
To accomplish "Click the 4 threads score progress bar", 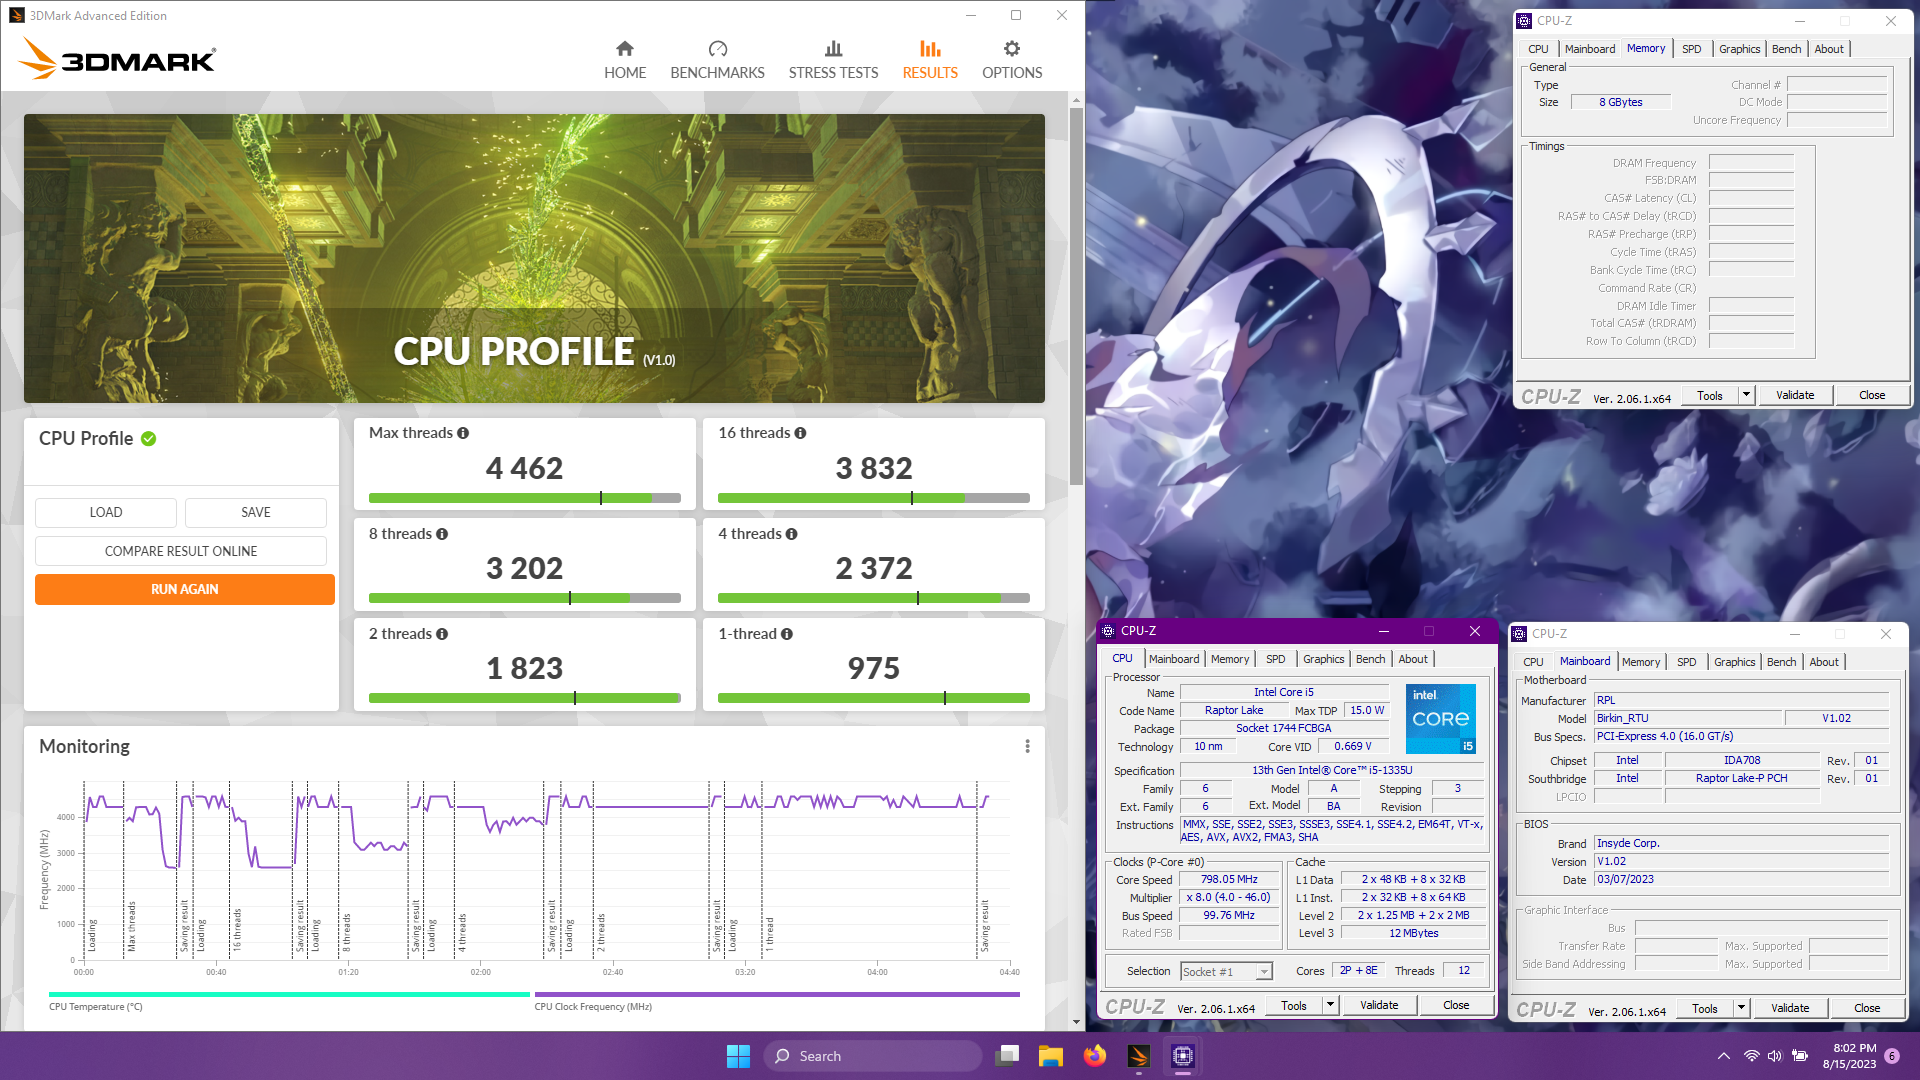I will (x=874, y=598).
